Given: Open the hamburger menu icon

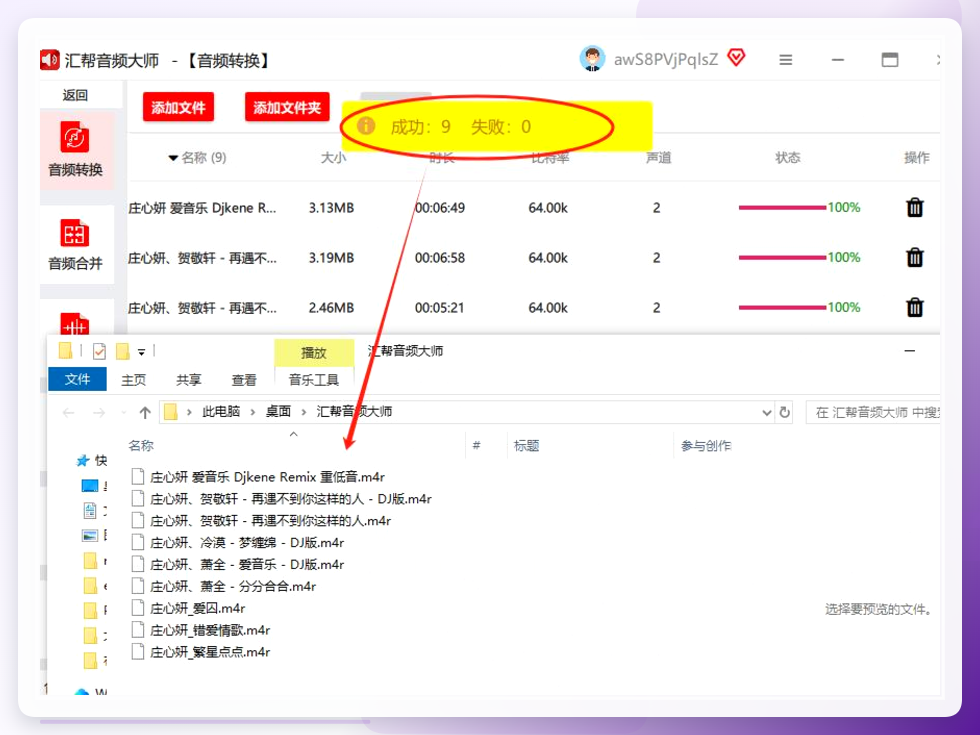Looking at the screenshot, I should tap(786, 60).
